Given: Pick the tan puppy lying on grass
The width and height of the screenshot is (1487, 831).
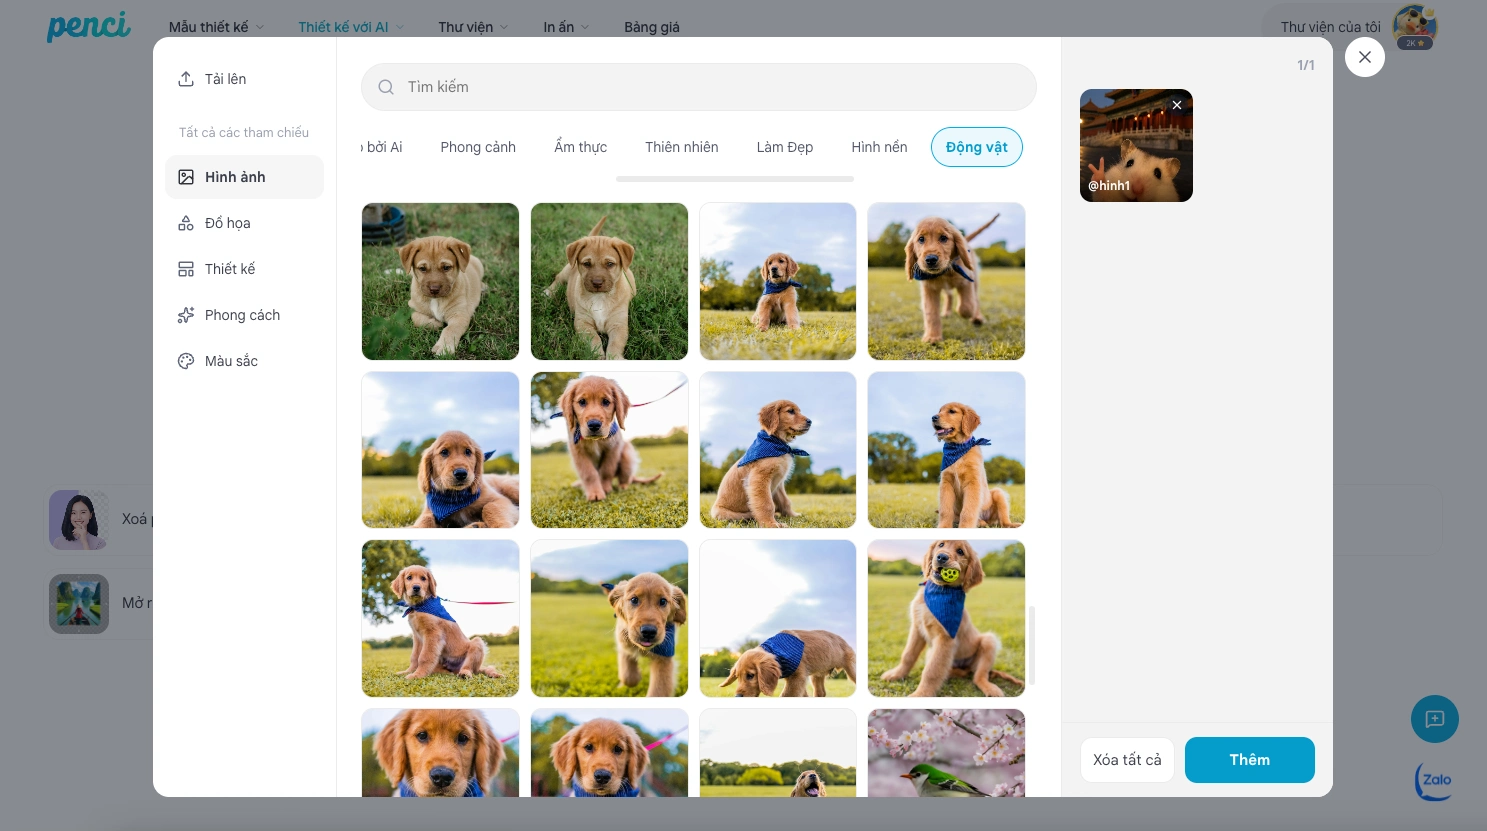Looking at the screenshot, I should 441,281.
